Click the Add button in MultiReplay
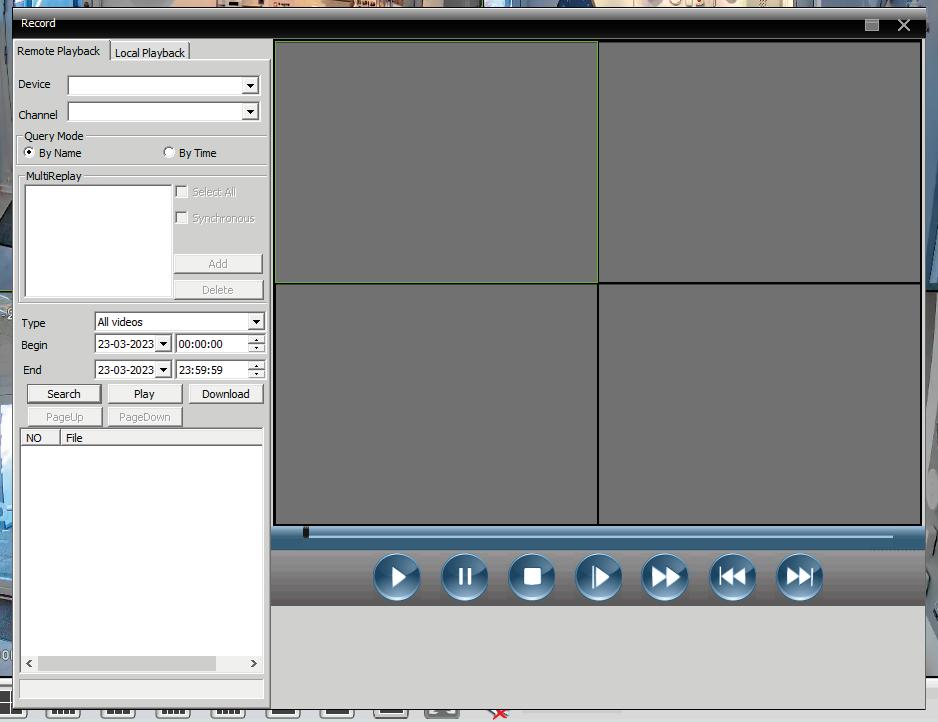This screenshot has width=938, height=722. point(218,264)
